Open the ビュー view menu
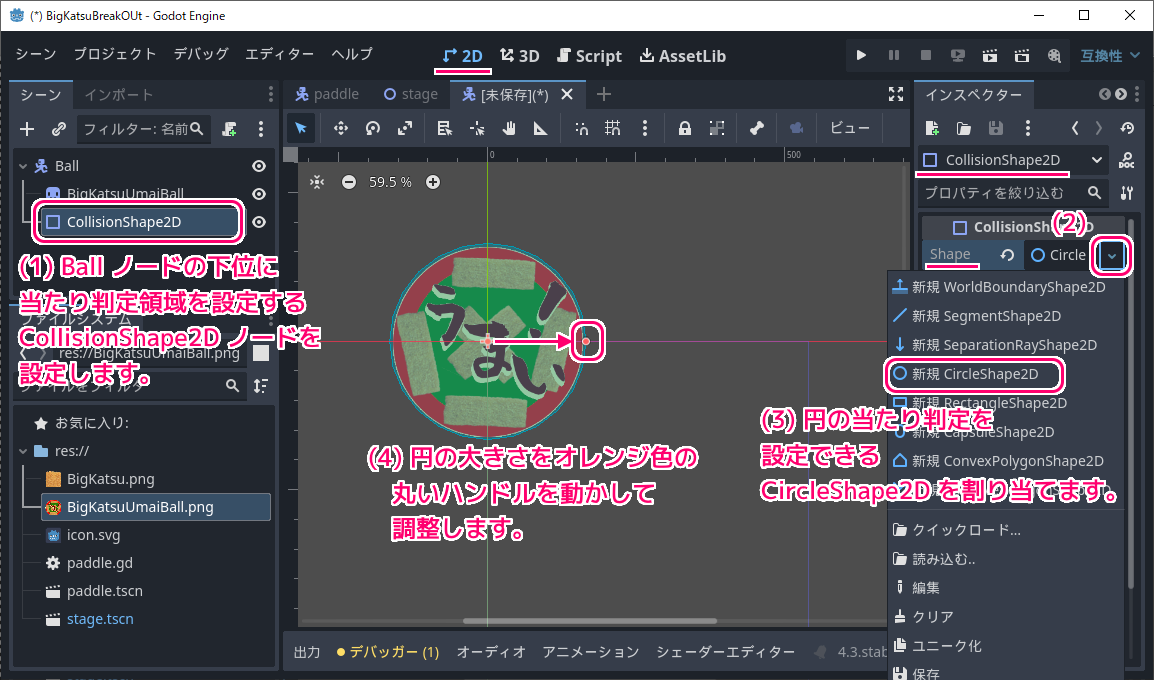This screenshot has height=680, width=1154. click(849, 128)
